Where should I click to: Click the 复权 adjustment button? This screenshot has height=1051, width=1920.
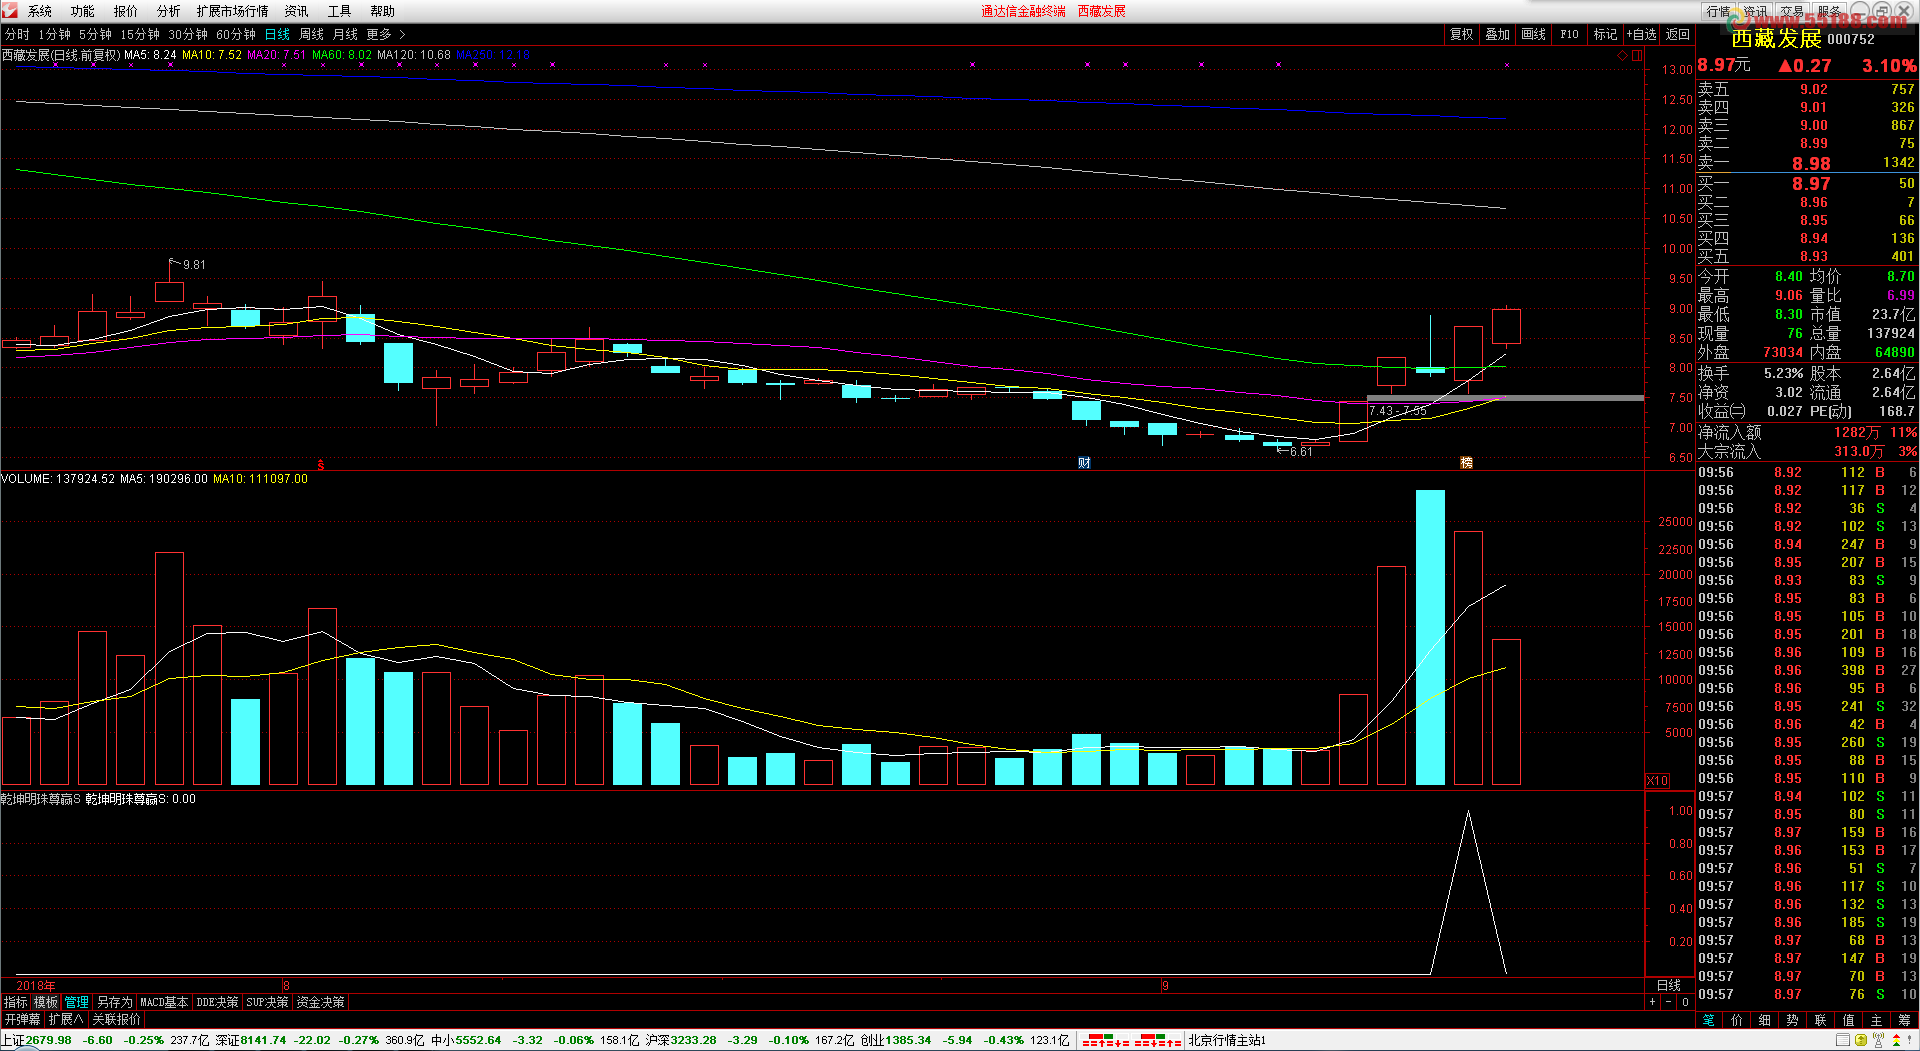point(1462,34)
